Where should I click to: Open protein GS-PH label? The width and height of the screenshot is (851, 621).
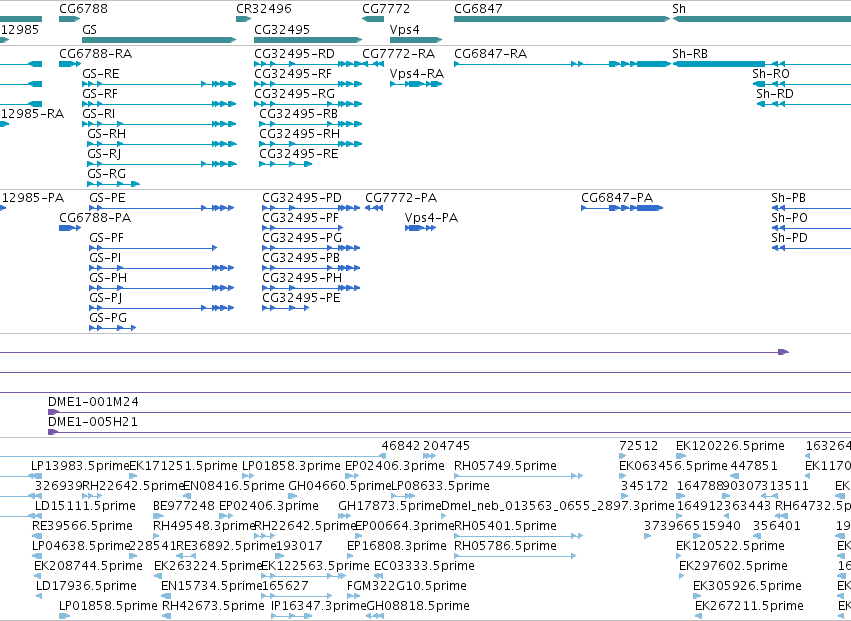108,278
